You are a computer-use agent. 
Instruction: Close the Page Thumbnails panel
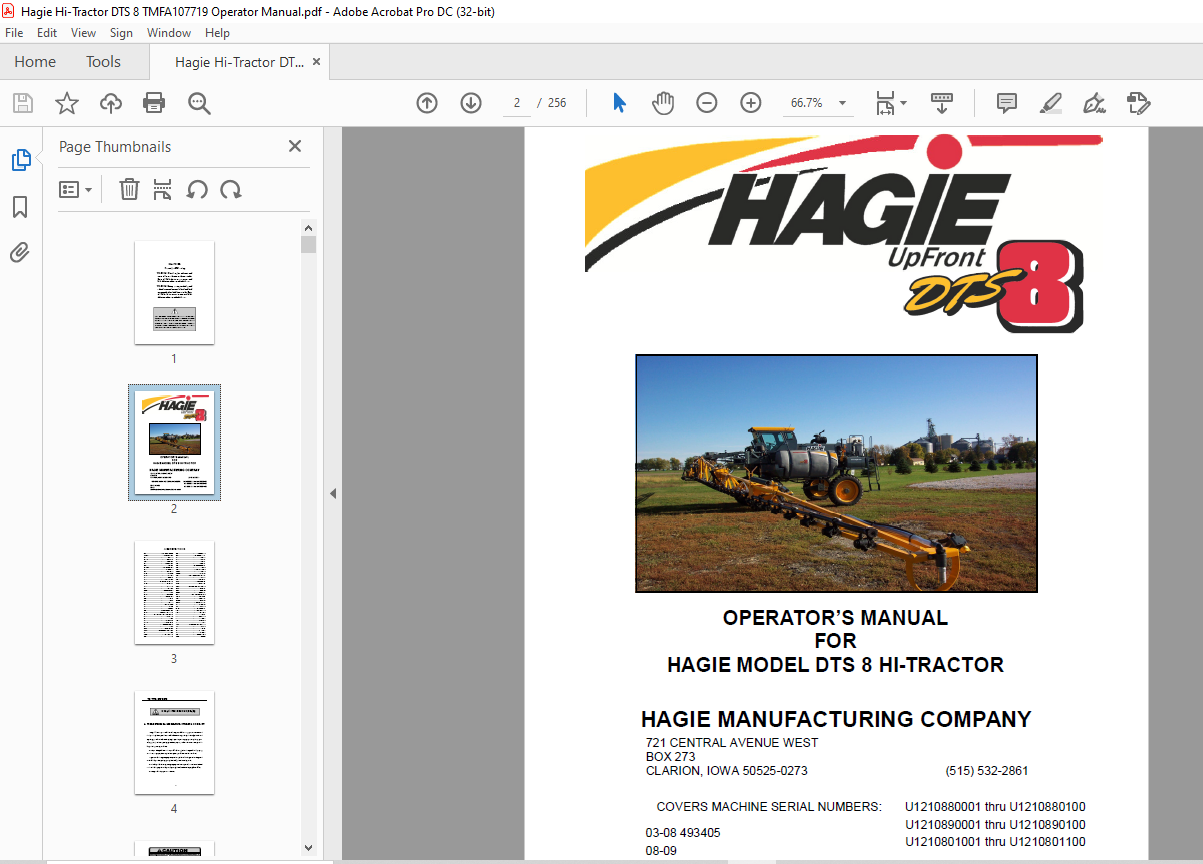(x=295, y=146)
